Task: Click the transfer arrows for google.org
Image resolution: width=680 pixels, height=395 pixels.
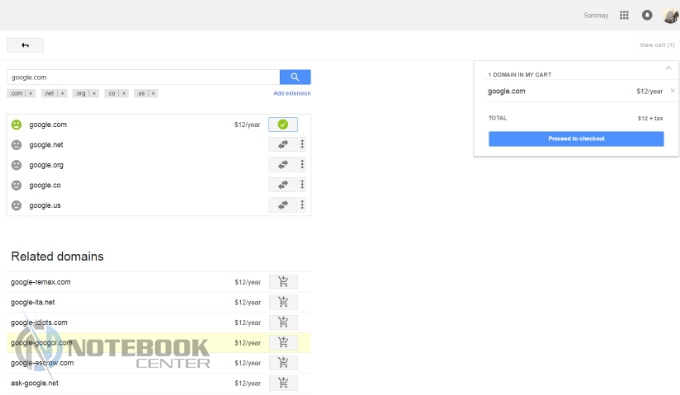Action: (283, 165)
